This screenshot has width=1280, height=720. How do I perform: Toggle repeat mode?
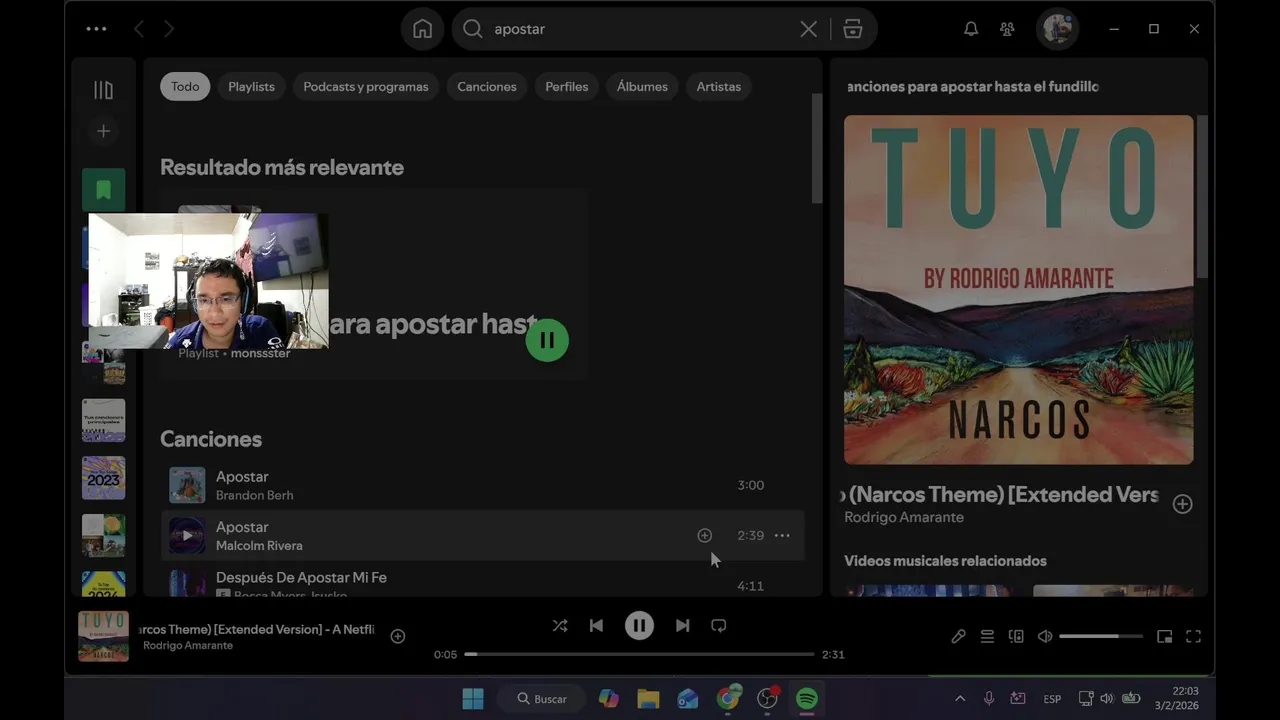(x=718, y=625)
